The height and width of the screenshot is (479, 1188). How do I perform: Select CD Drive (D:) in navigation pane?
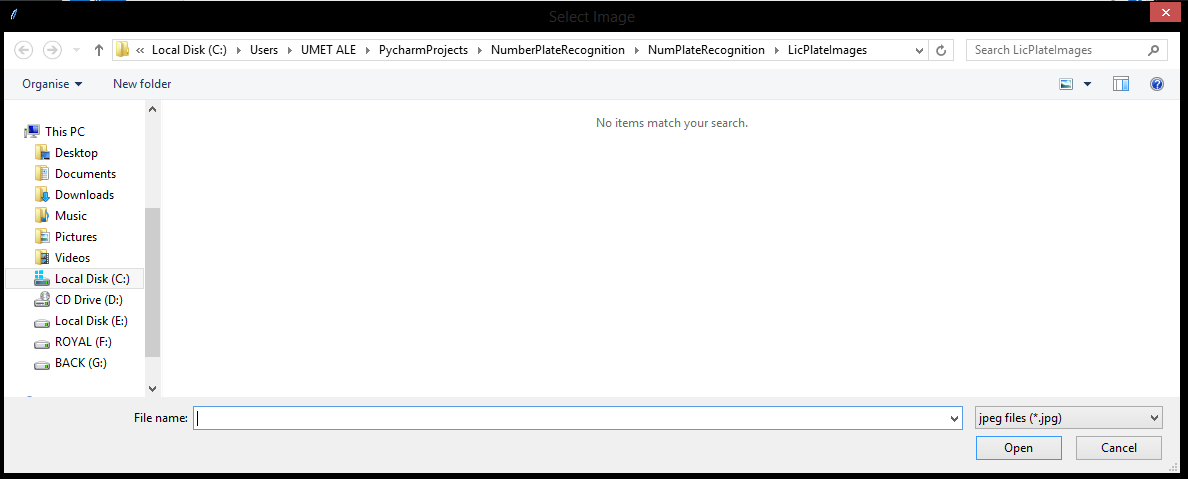pyautogui.click(x=89, y=299)
